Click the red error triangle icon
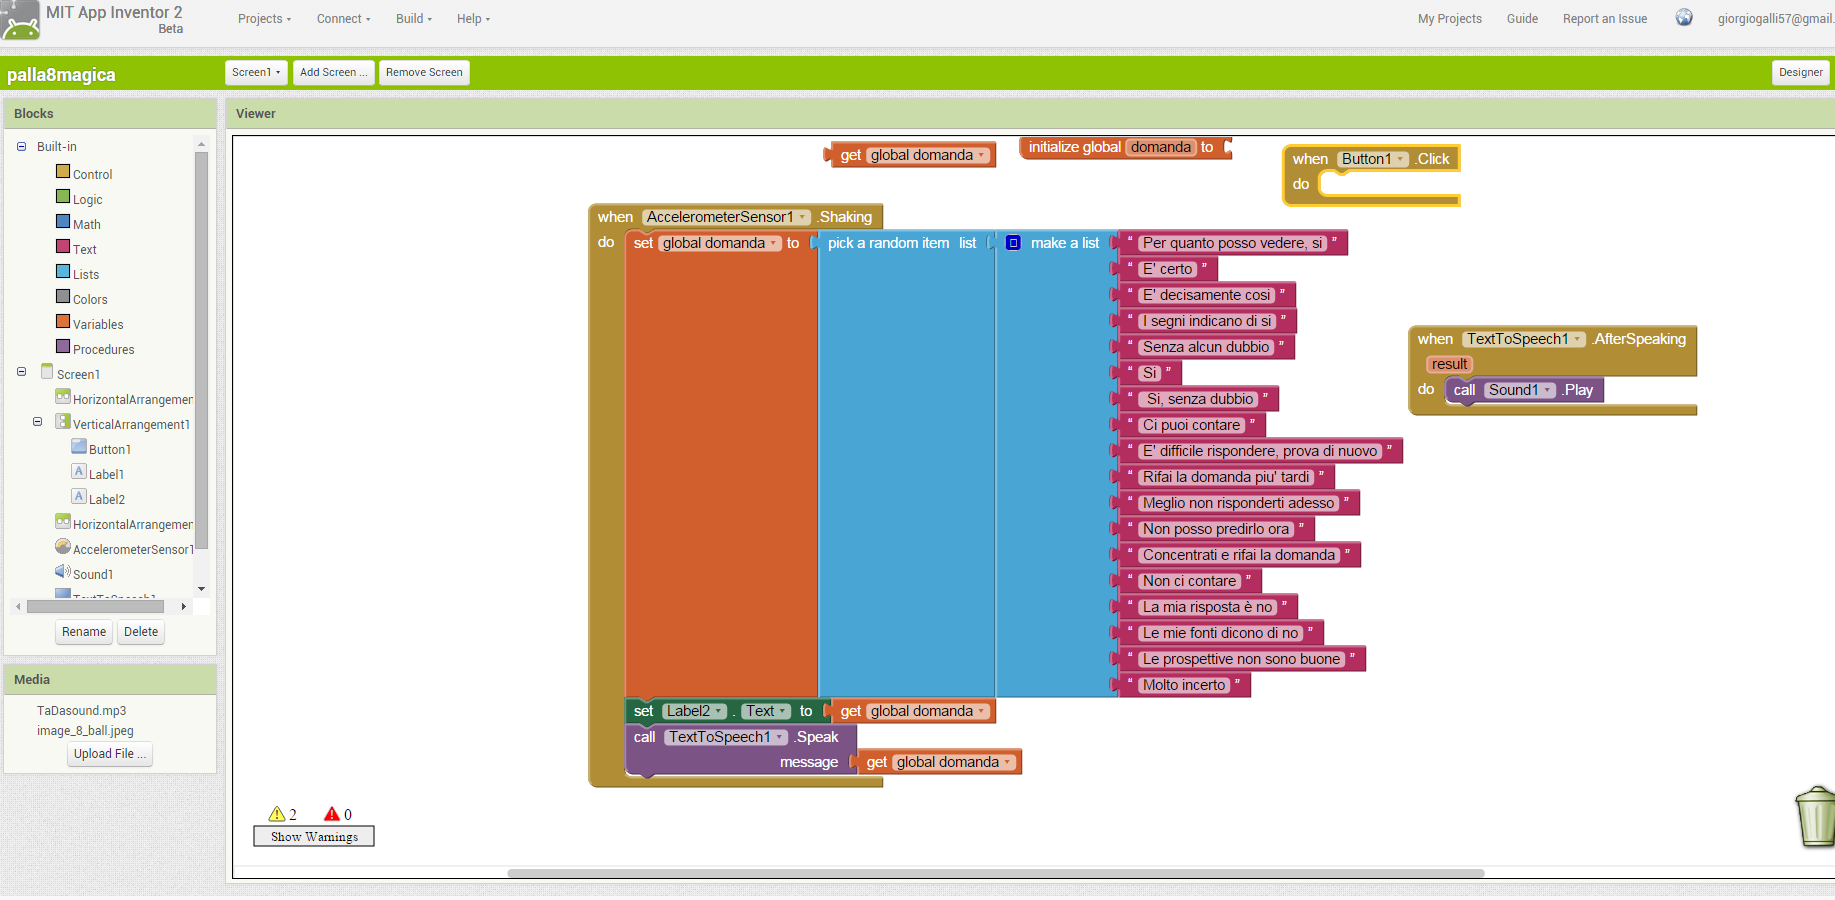1835x900 pixels. pyautogui.click(x=332, y=814)
